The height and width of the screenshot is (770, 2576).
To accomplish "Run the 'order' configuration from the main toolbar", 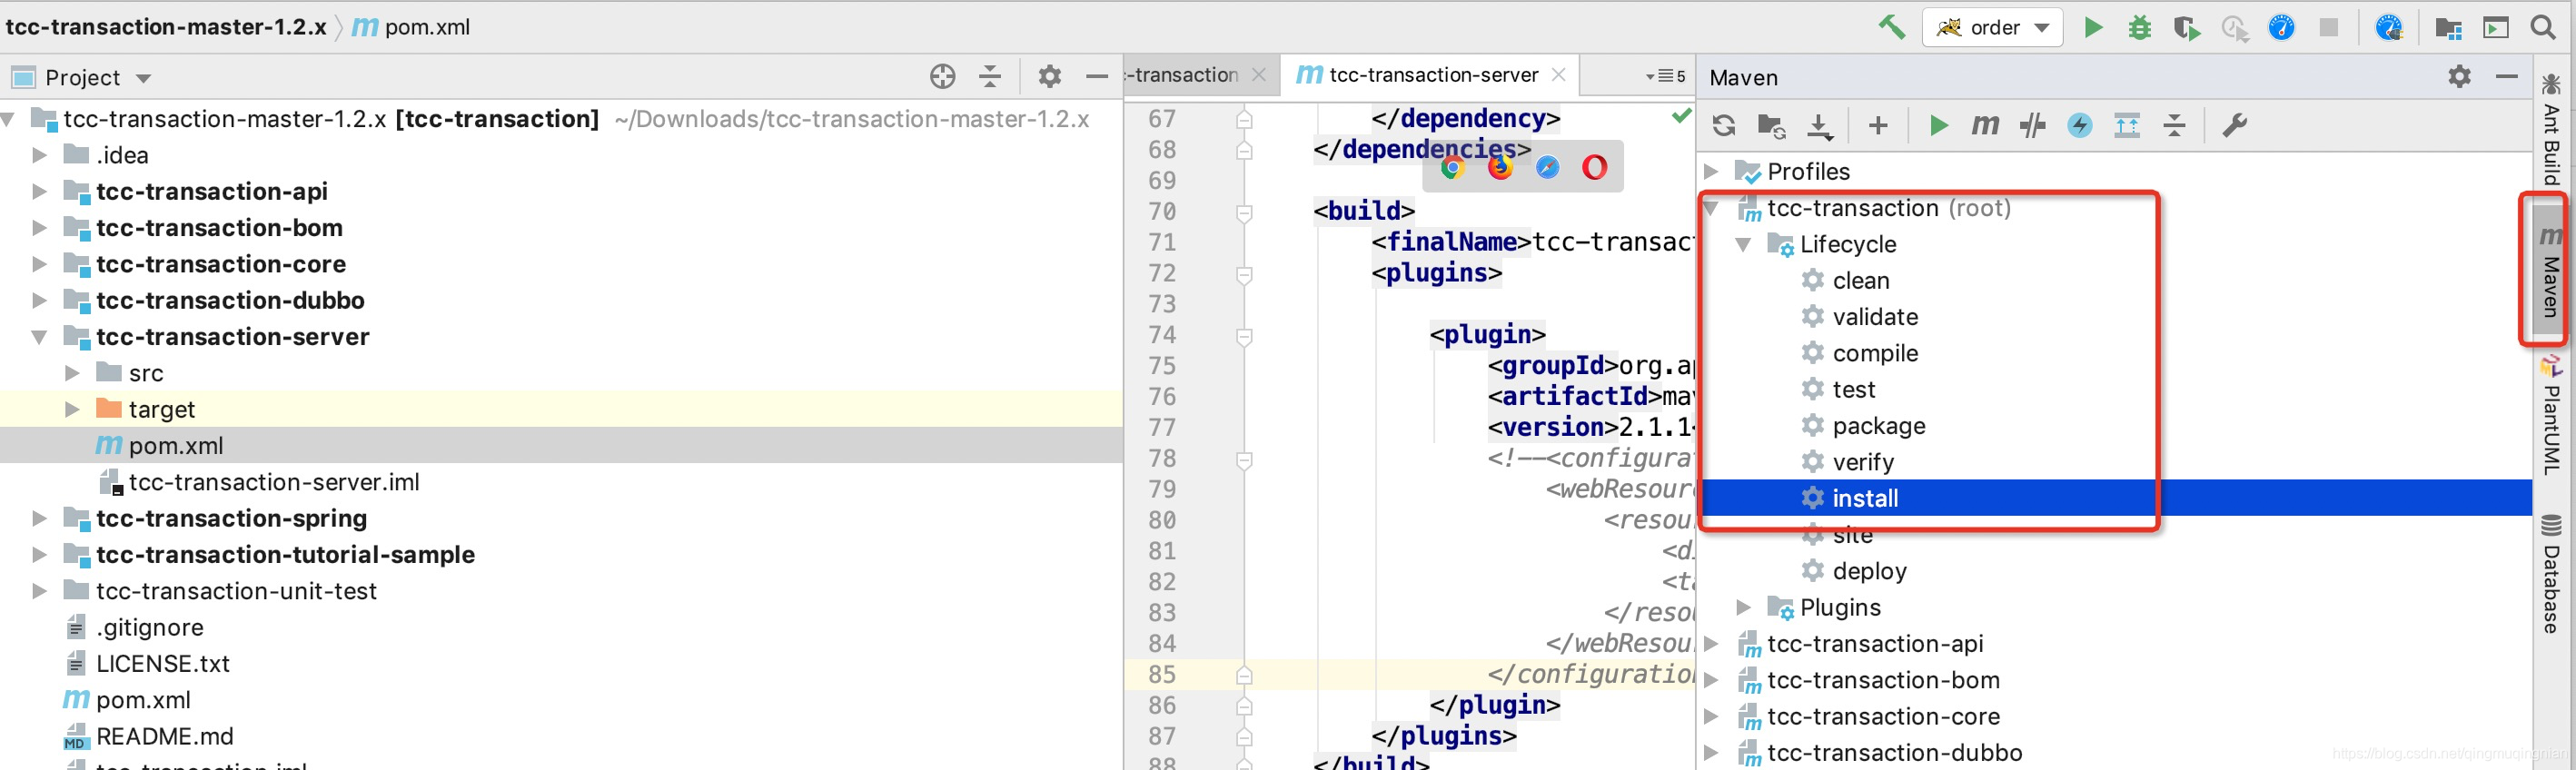I will [x=2092, y=27].
